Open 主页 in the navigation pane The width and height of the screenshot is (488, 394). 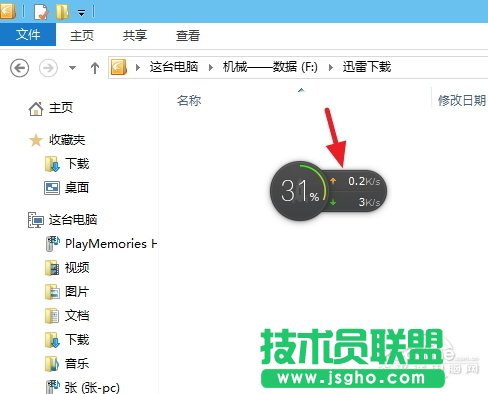pos(61,108)
